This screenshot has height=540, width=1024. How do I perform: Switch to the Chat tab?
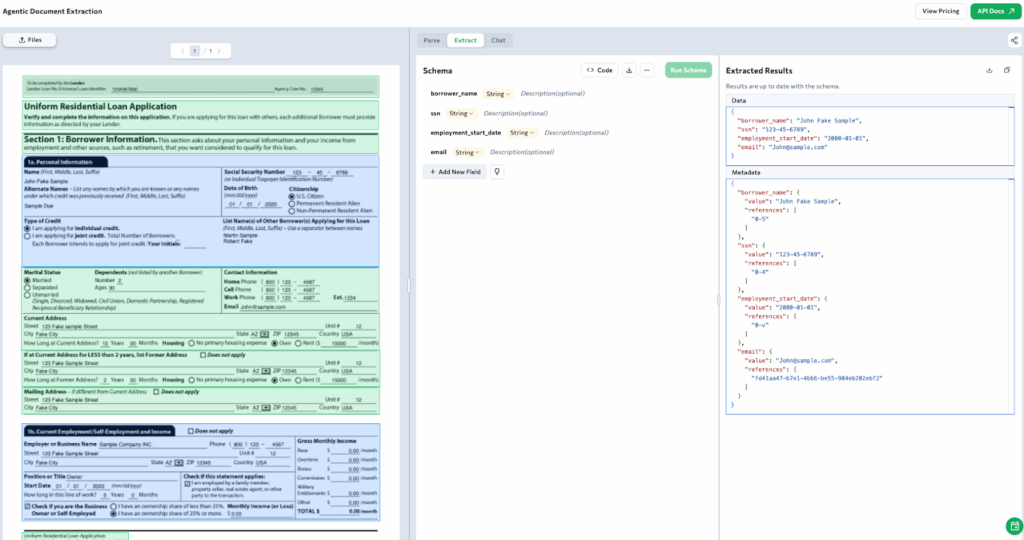coord(497,40)
